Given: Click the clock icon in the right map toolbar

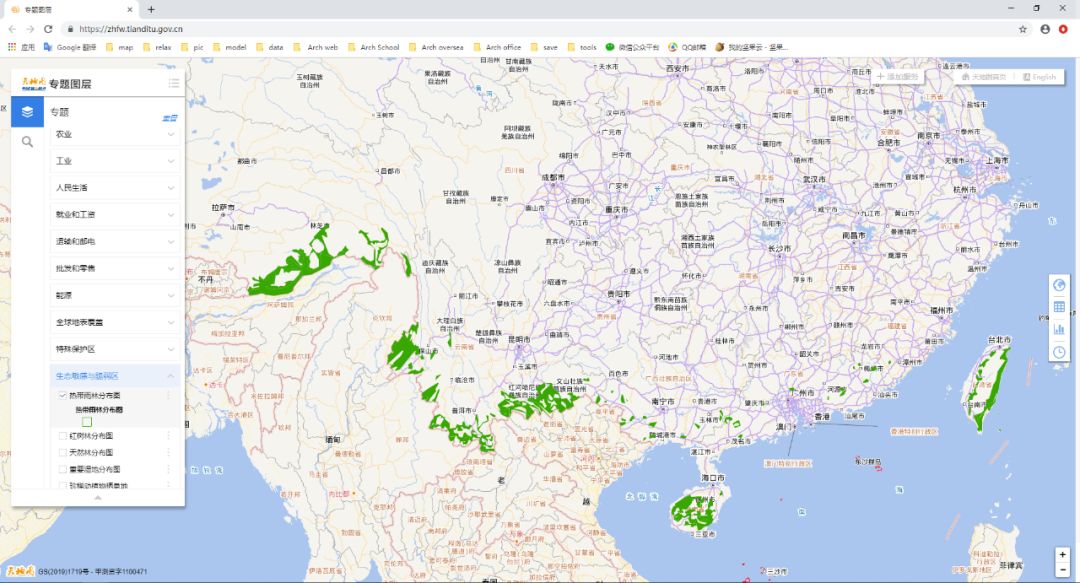Looking at the screenshot, I should pyautogui.click(x=1059, y=352).
